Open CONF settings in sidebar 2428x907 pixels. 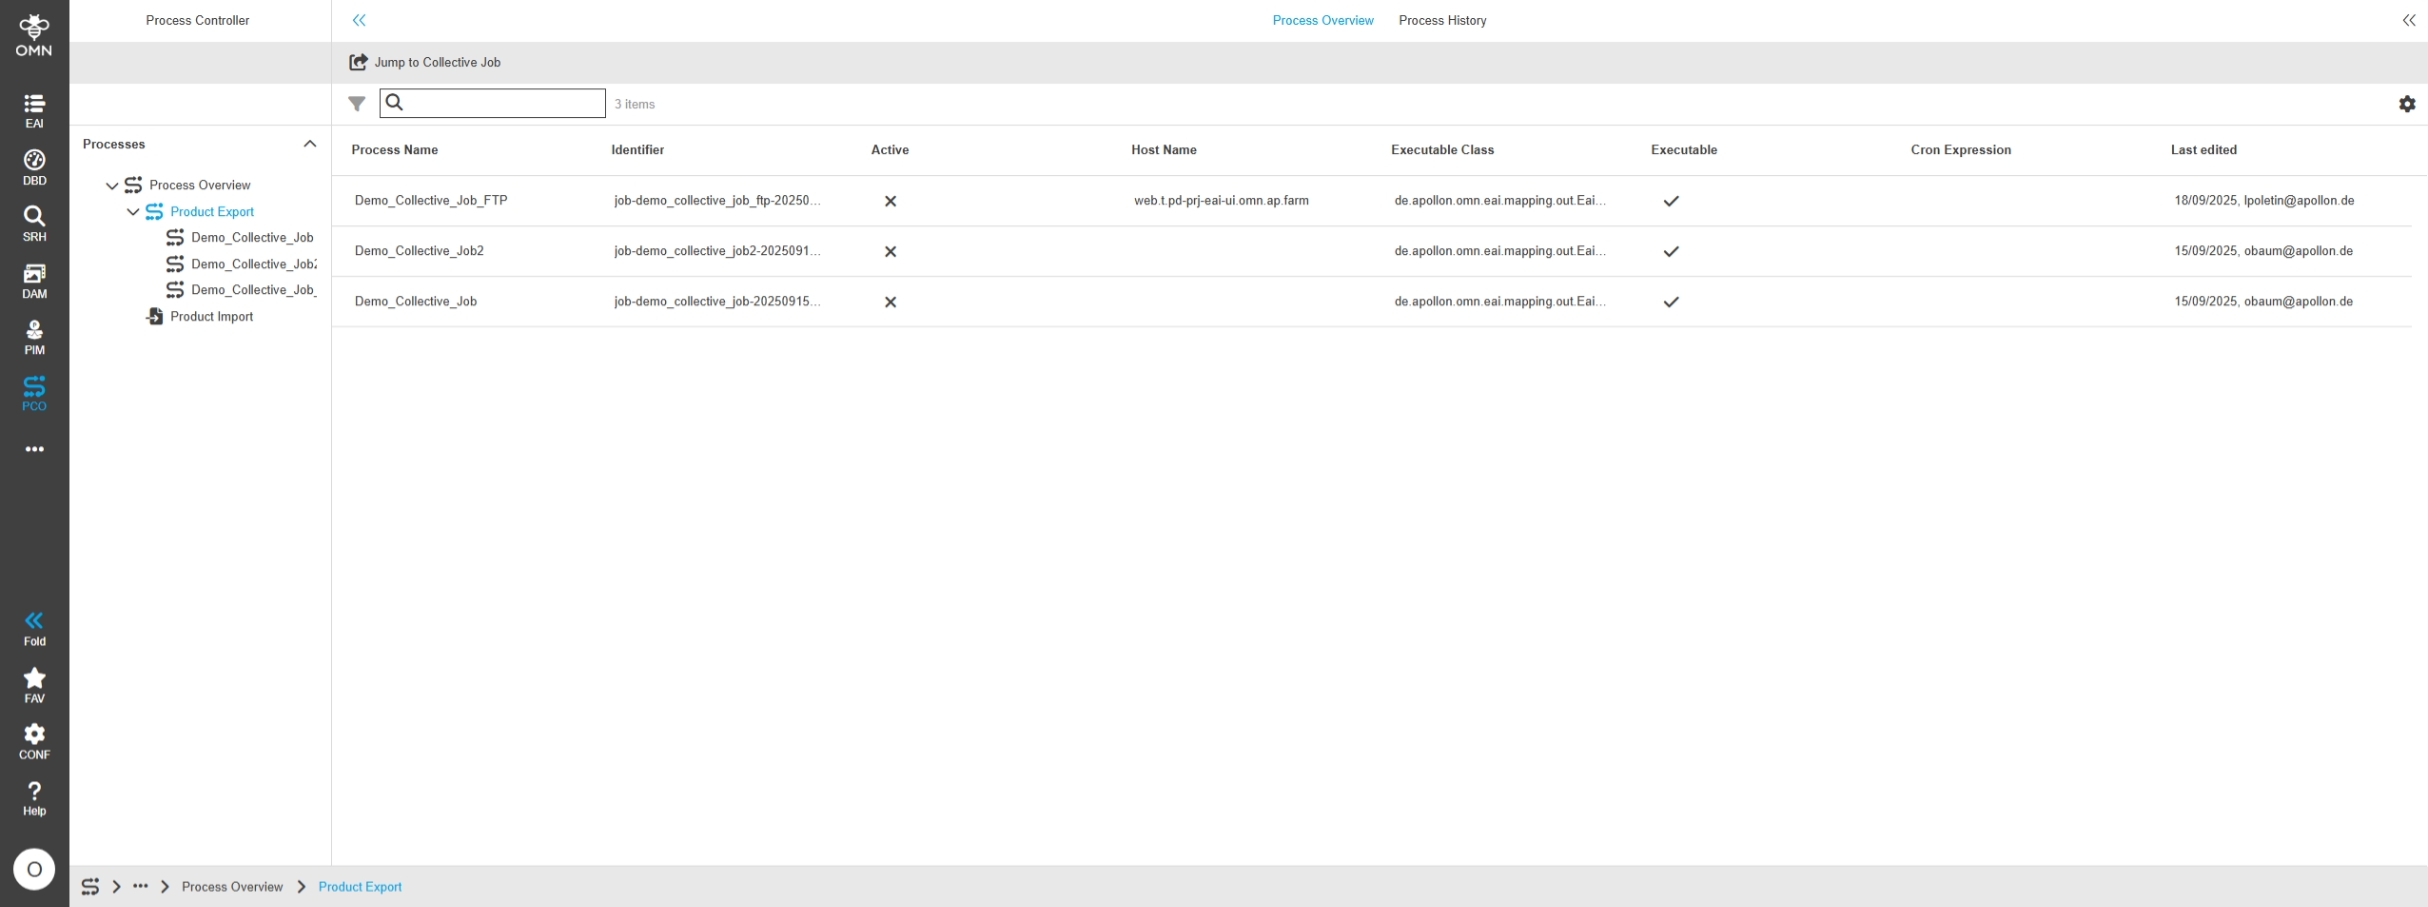click(x=34, y=741)
